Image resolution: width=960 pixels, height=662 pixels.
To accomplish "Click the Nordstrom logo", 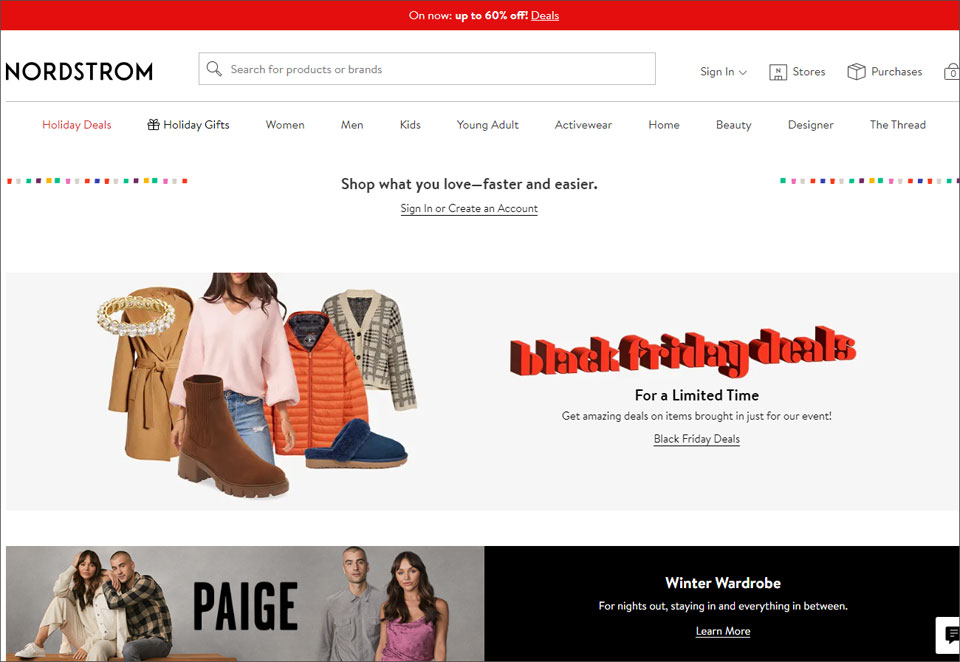I will pyautogui.click(x=79, y=72).
